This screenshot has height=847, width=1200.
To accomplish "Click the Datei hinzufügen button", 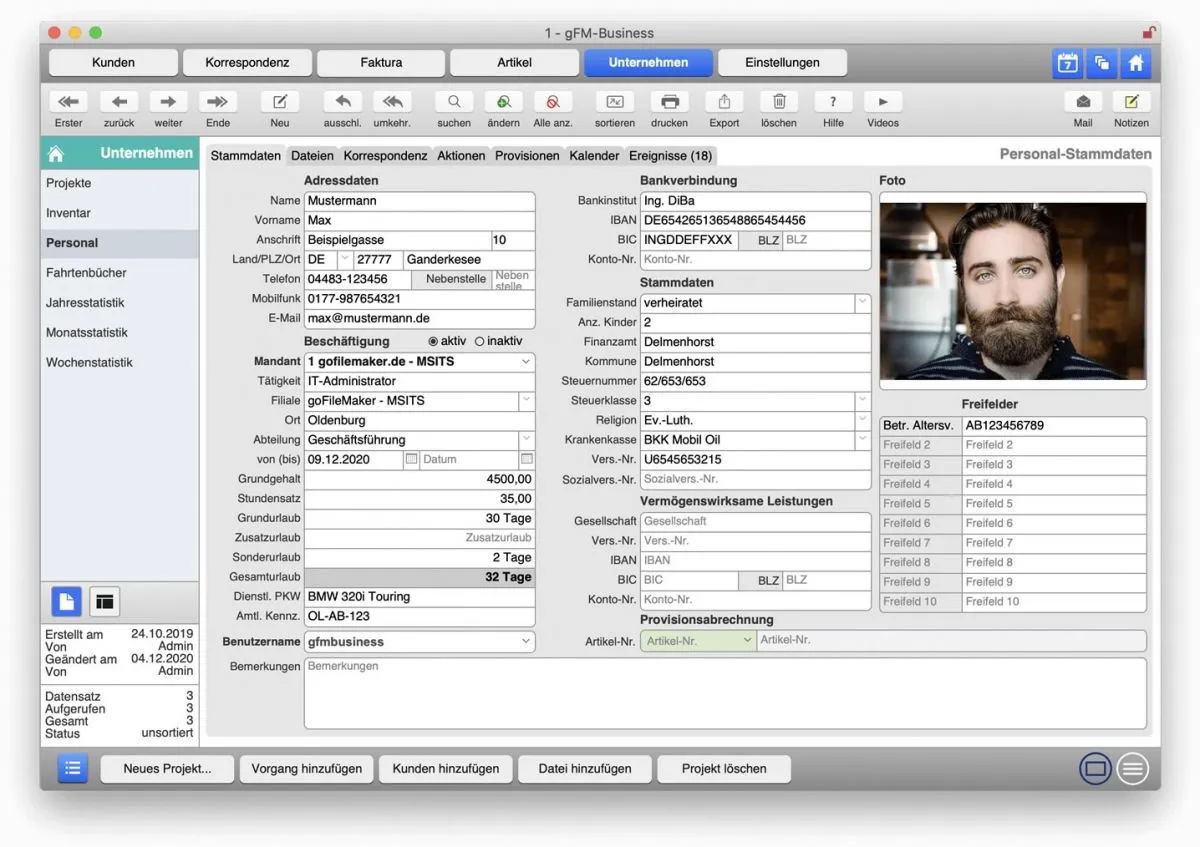I will [x=585, y=769].
